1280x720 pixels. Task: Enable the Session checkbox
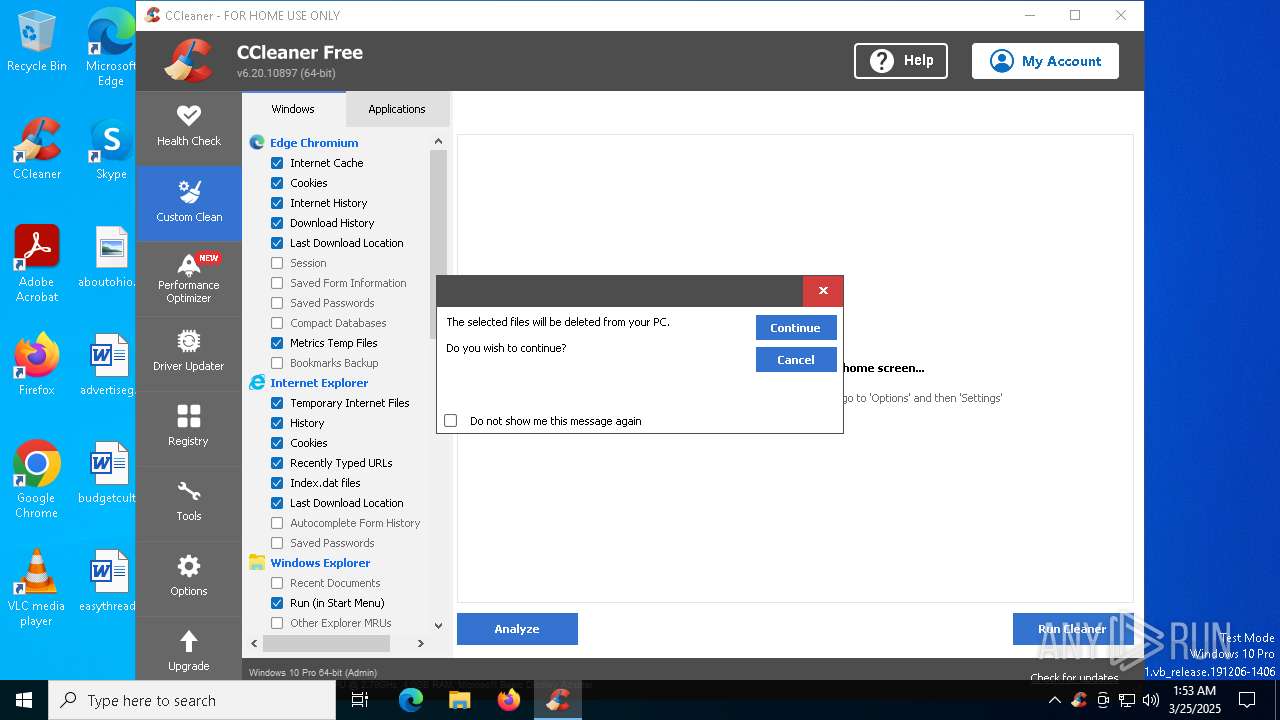pos(277,263)
